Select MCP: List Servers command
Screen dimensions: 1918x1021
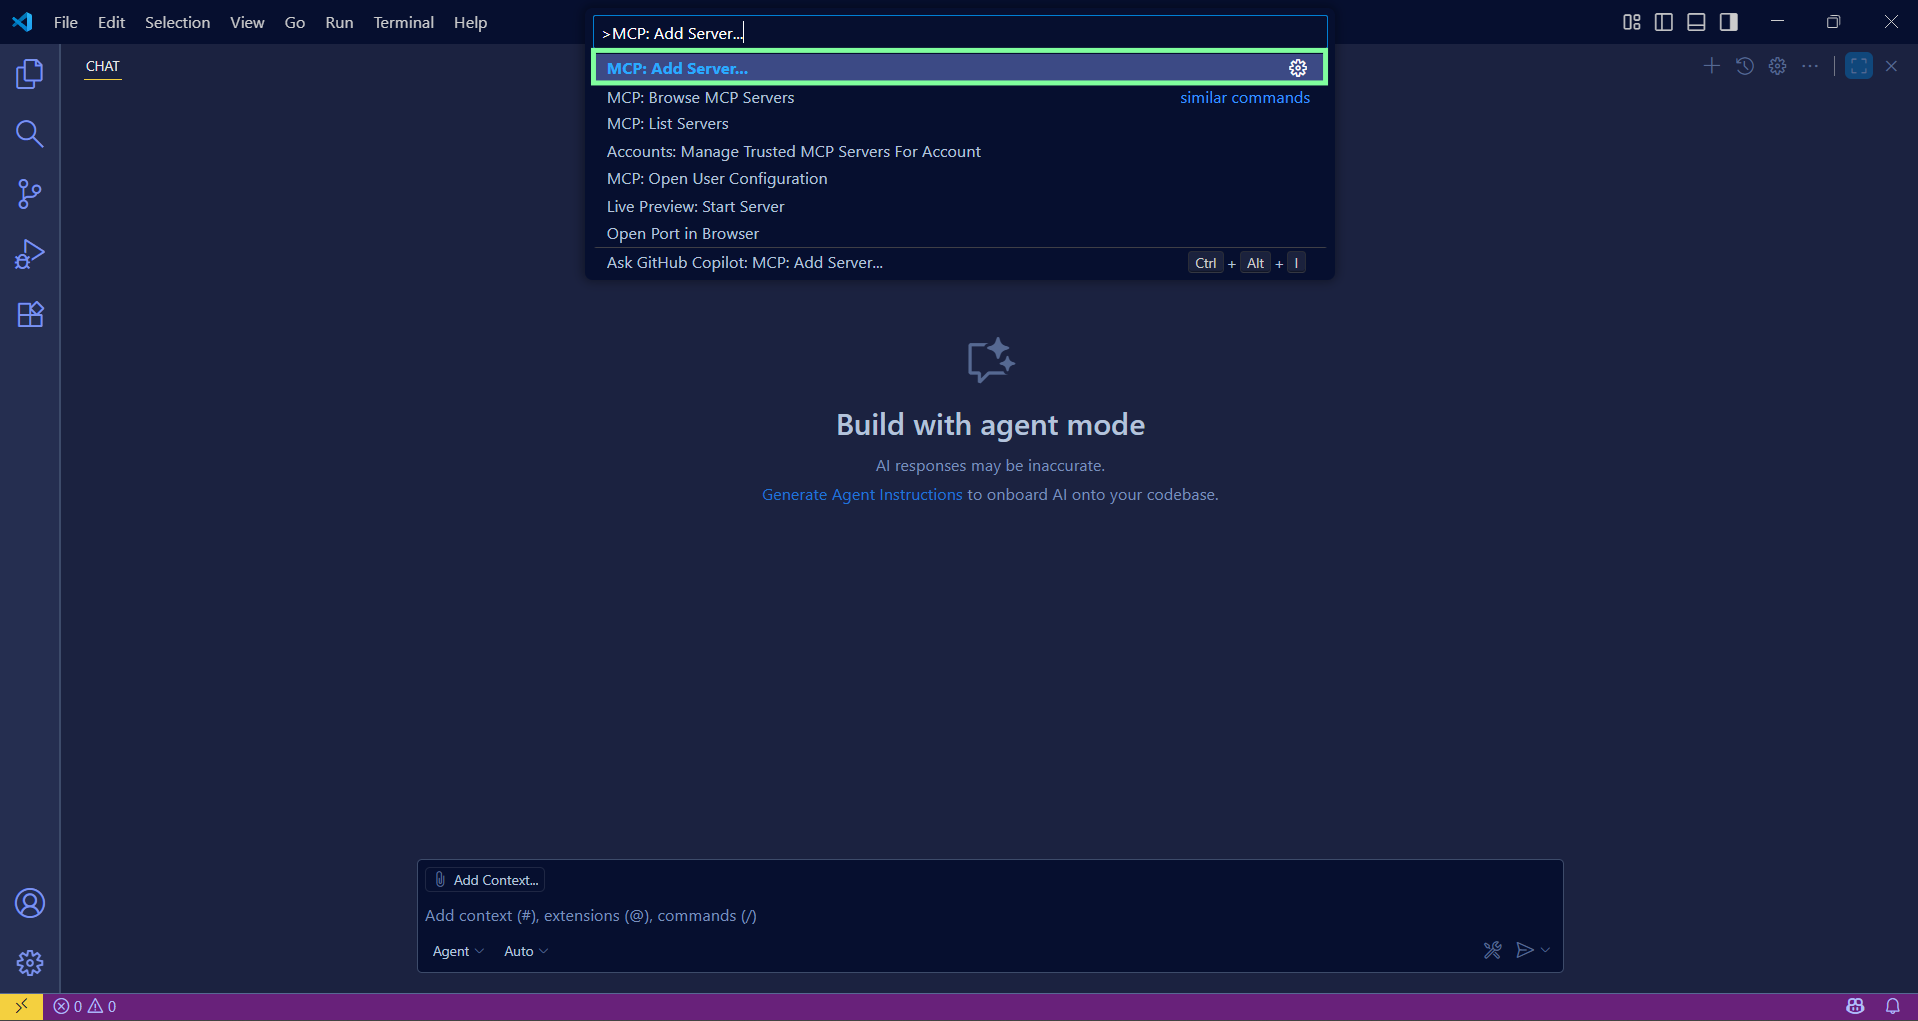(x=960, y=124)
